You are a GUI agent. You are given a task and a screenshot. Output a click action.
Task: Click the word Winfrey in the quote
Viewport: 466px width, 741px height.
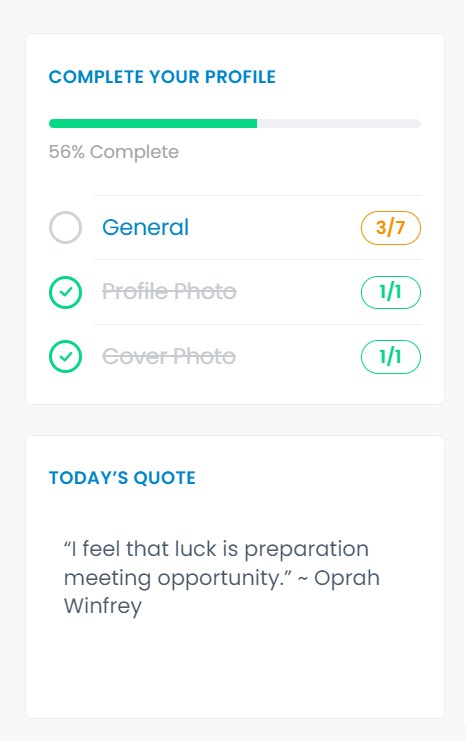click(x=103, y=606)
